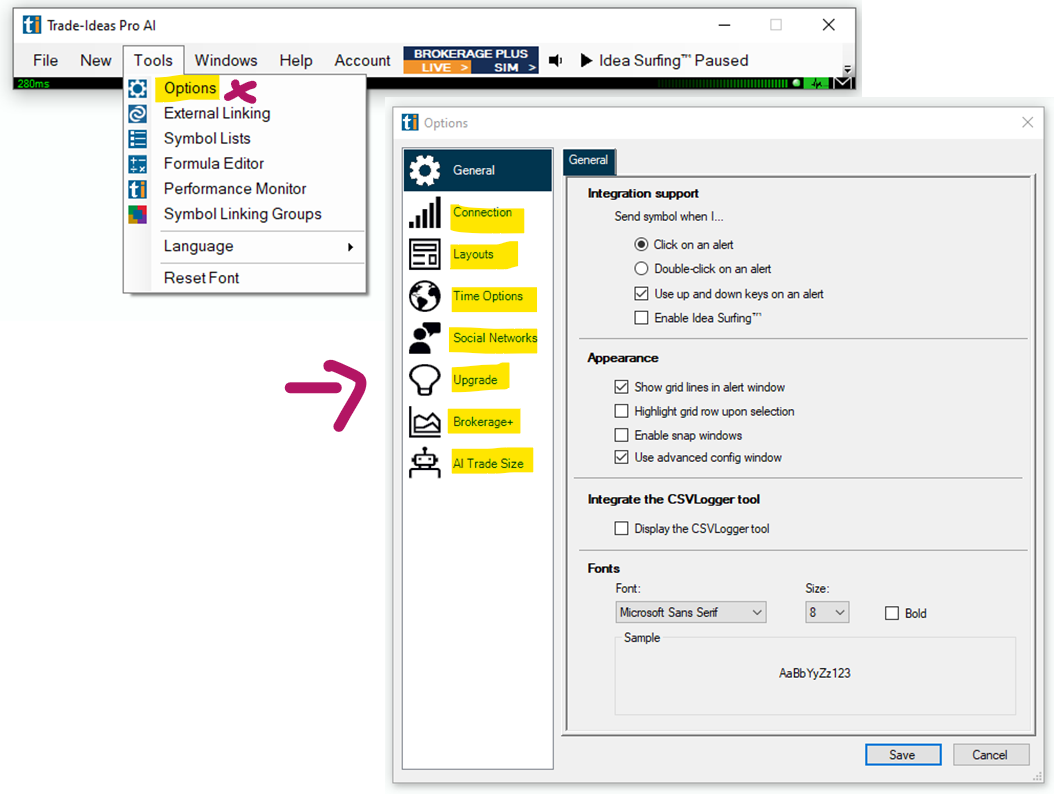Select the General gear icon in Options sidebar
The width and height of the screenshot is (1056, 794).
point(425,170)
